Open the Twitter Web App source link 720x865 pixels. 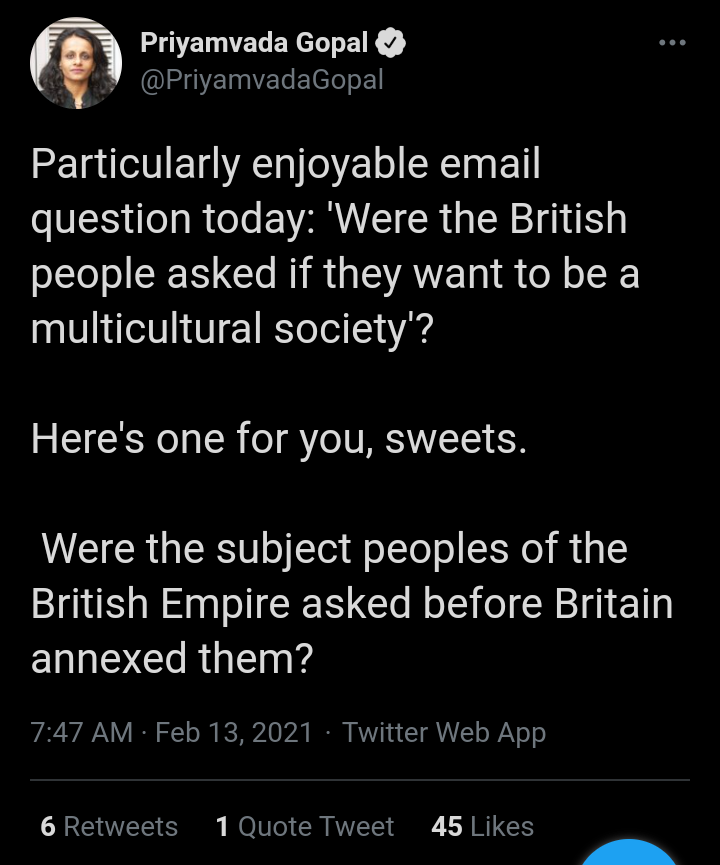click(444, 732)
